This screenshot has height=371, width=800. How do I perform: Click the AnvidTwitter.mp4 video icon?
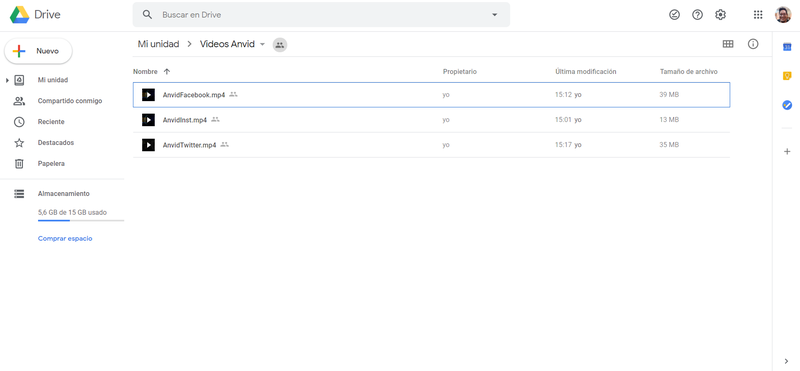[148, 145]
